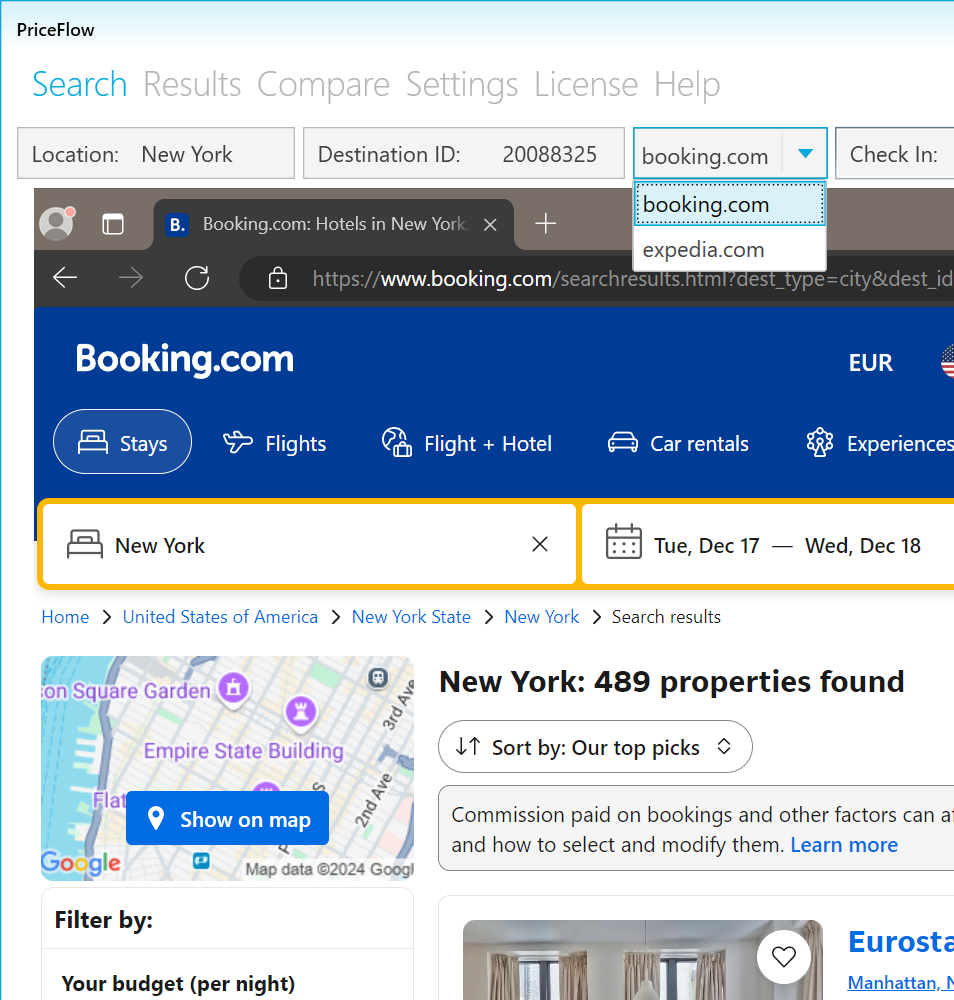
Task: Open the browser profile avatar icon
Action: (57, 223)
